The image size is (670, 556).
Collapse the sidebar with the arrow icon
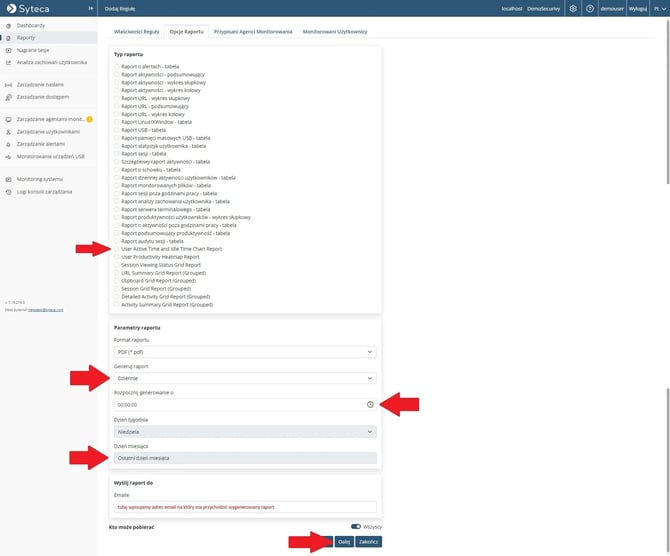click(x=90, y=8)
